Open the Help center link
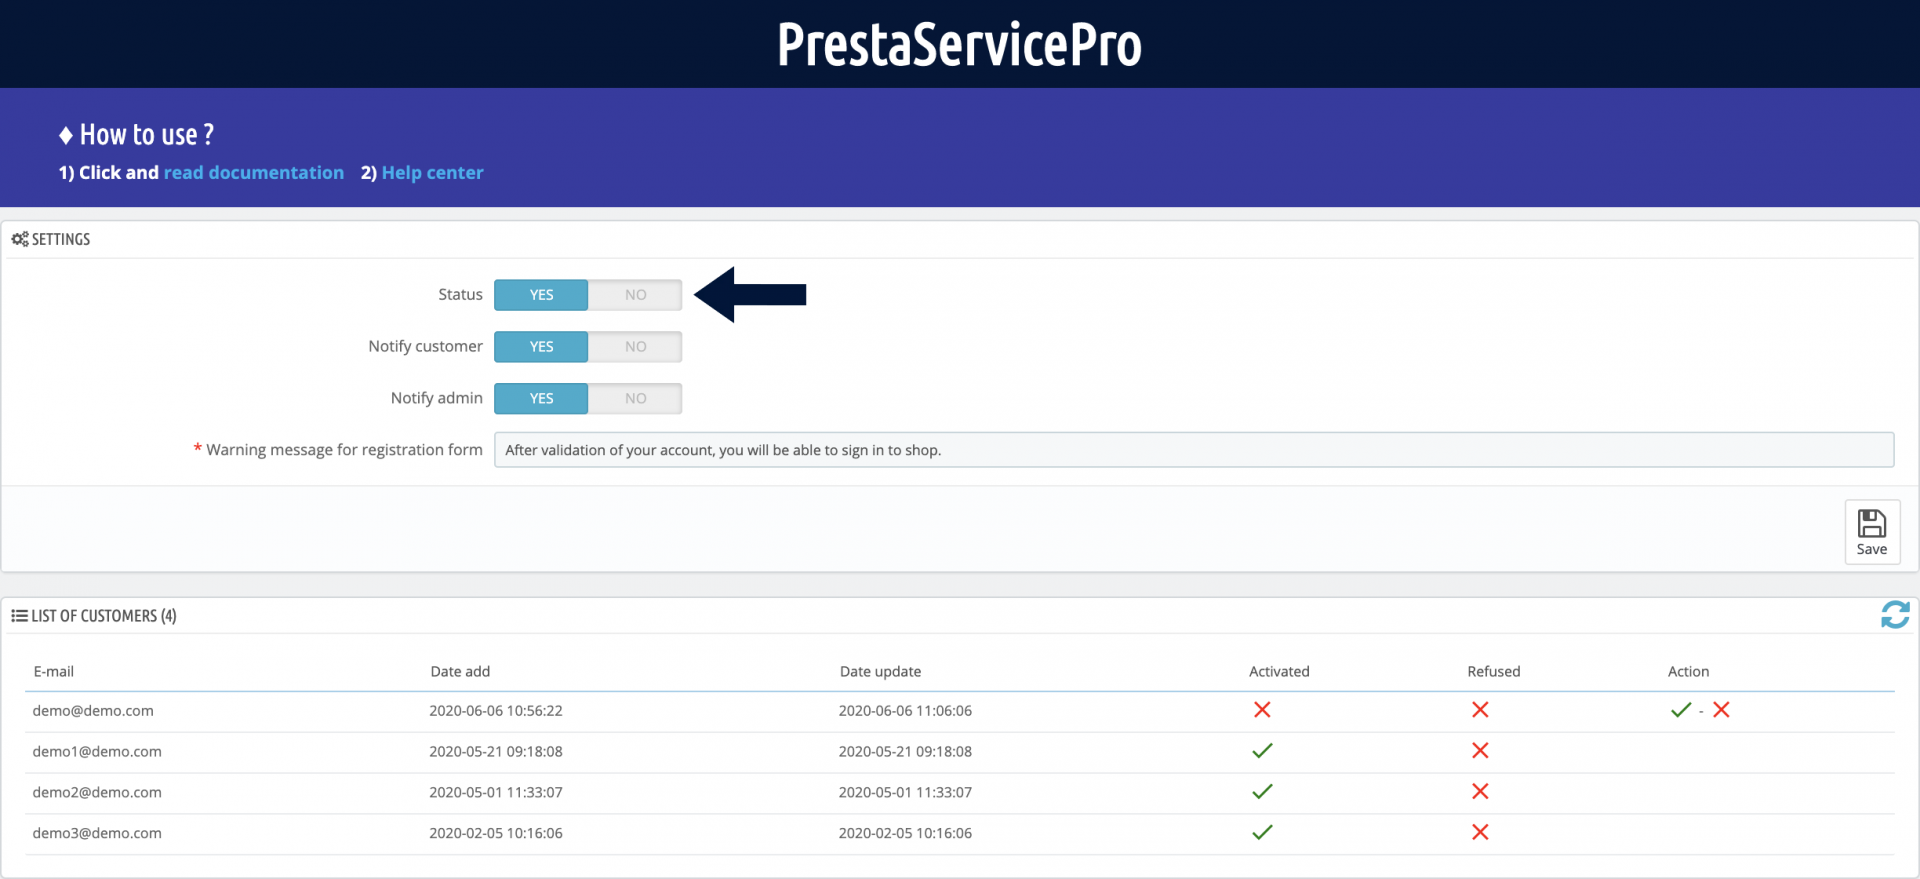The width and height of the screenshot is (1920, 879). pos(432,173)
